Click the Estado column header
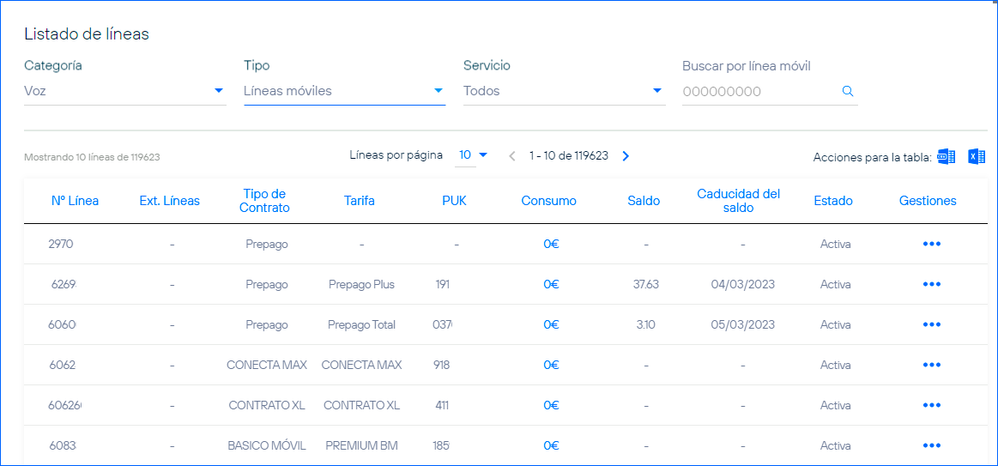This screenshot has width=998, height=466. [x=833, y=201]
